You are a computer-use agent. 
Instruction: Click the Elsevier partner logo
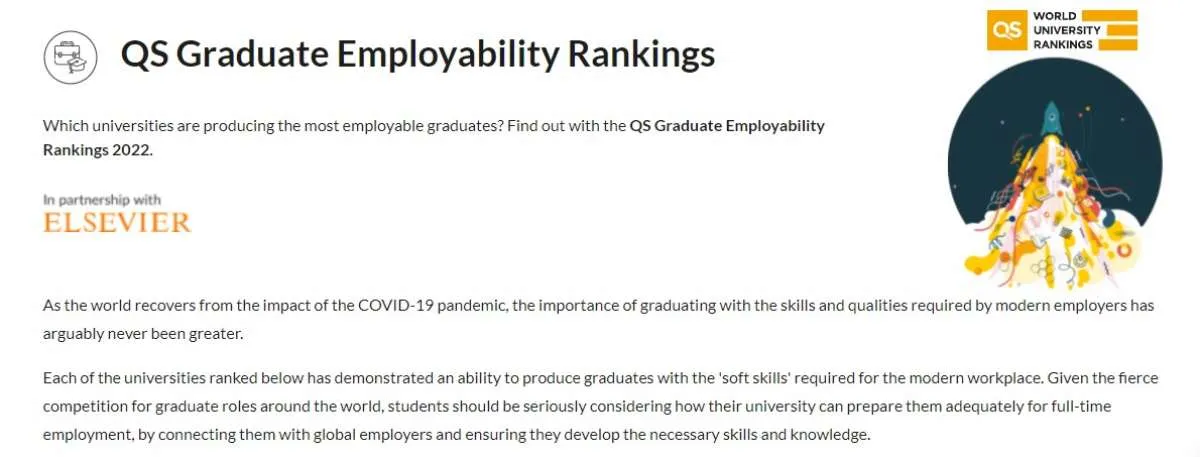pyautogui.click(x=117, y=222)
